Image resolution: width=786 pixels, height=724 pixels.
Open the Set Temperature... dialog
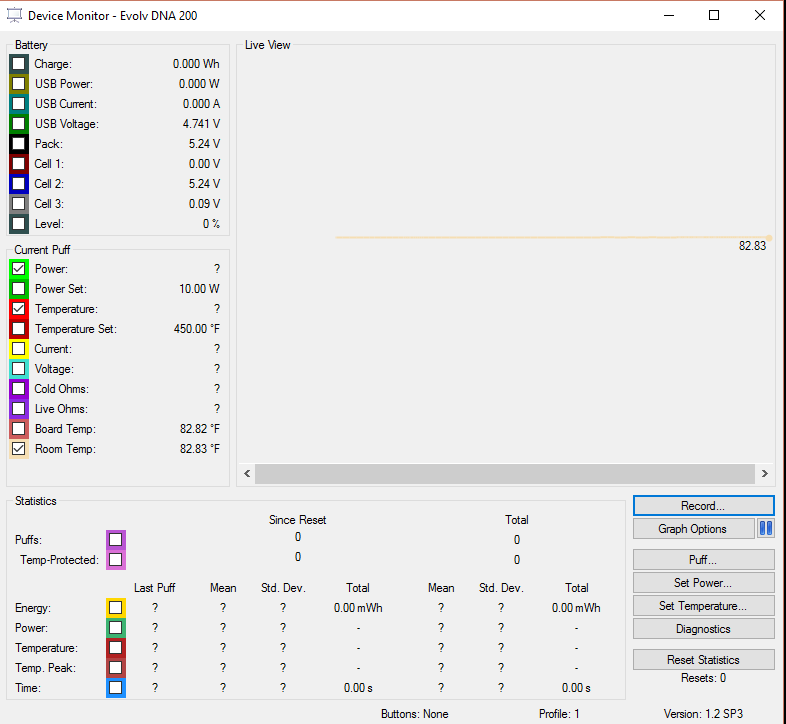click(x=703, y=606)
